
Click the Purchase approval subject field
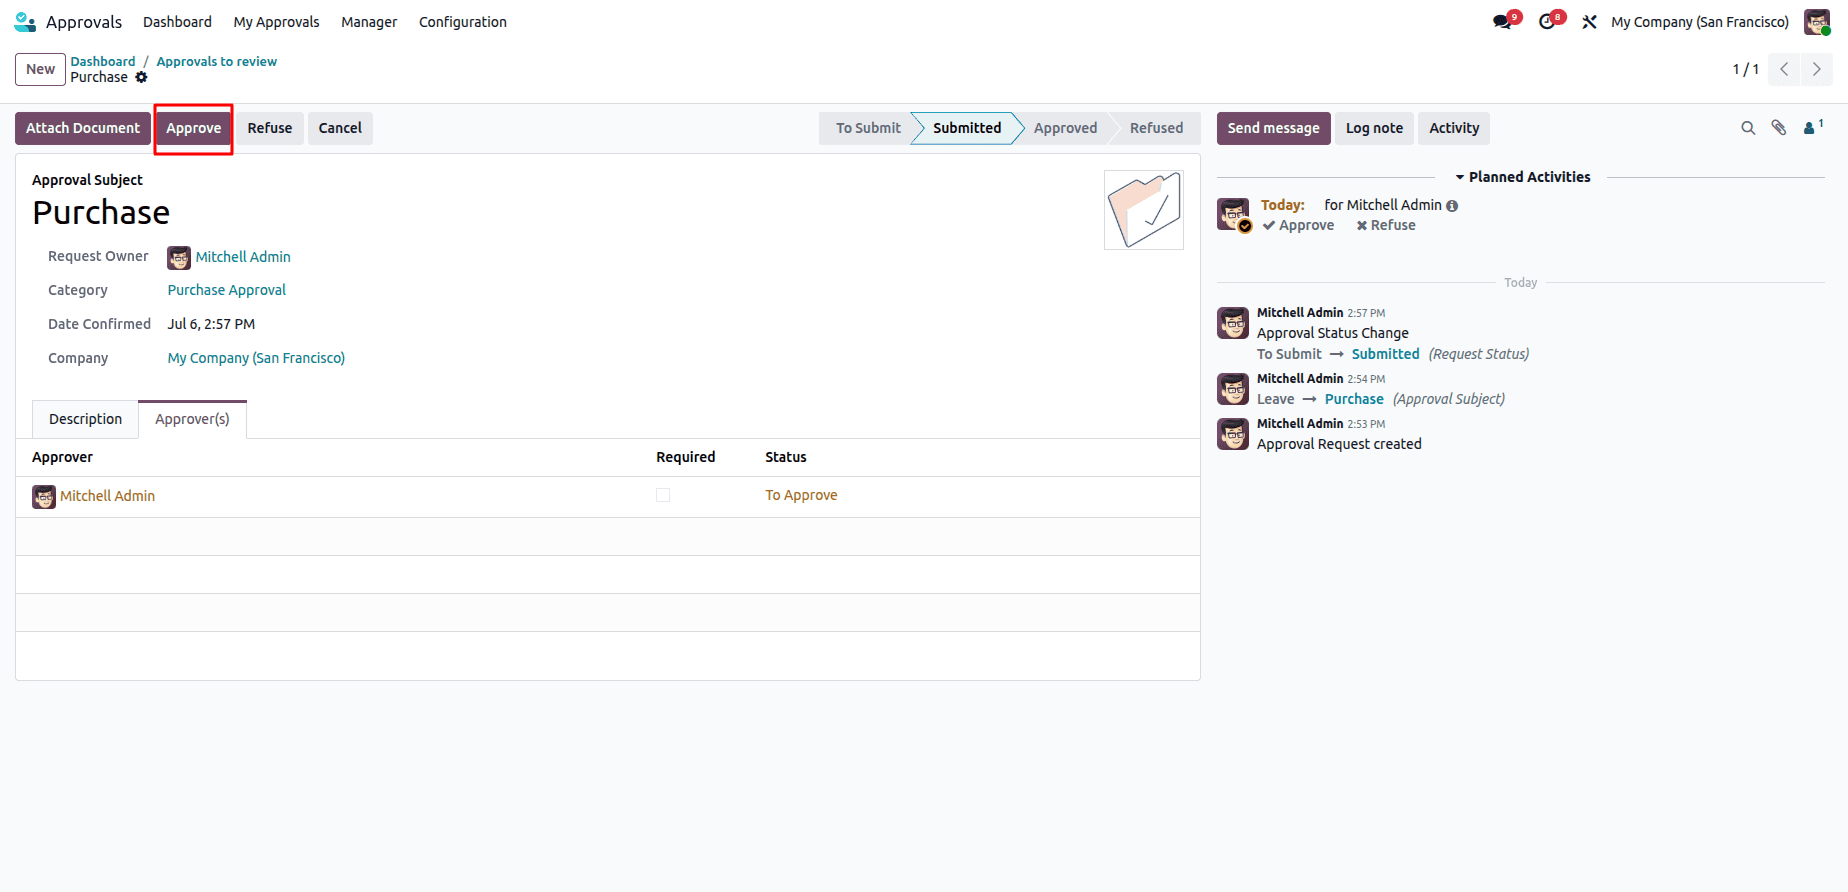point(101,212)
